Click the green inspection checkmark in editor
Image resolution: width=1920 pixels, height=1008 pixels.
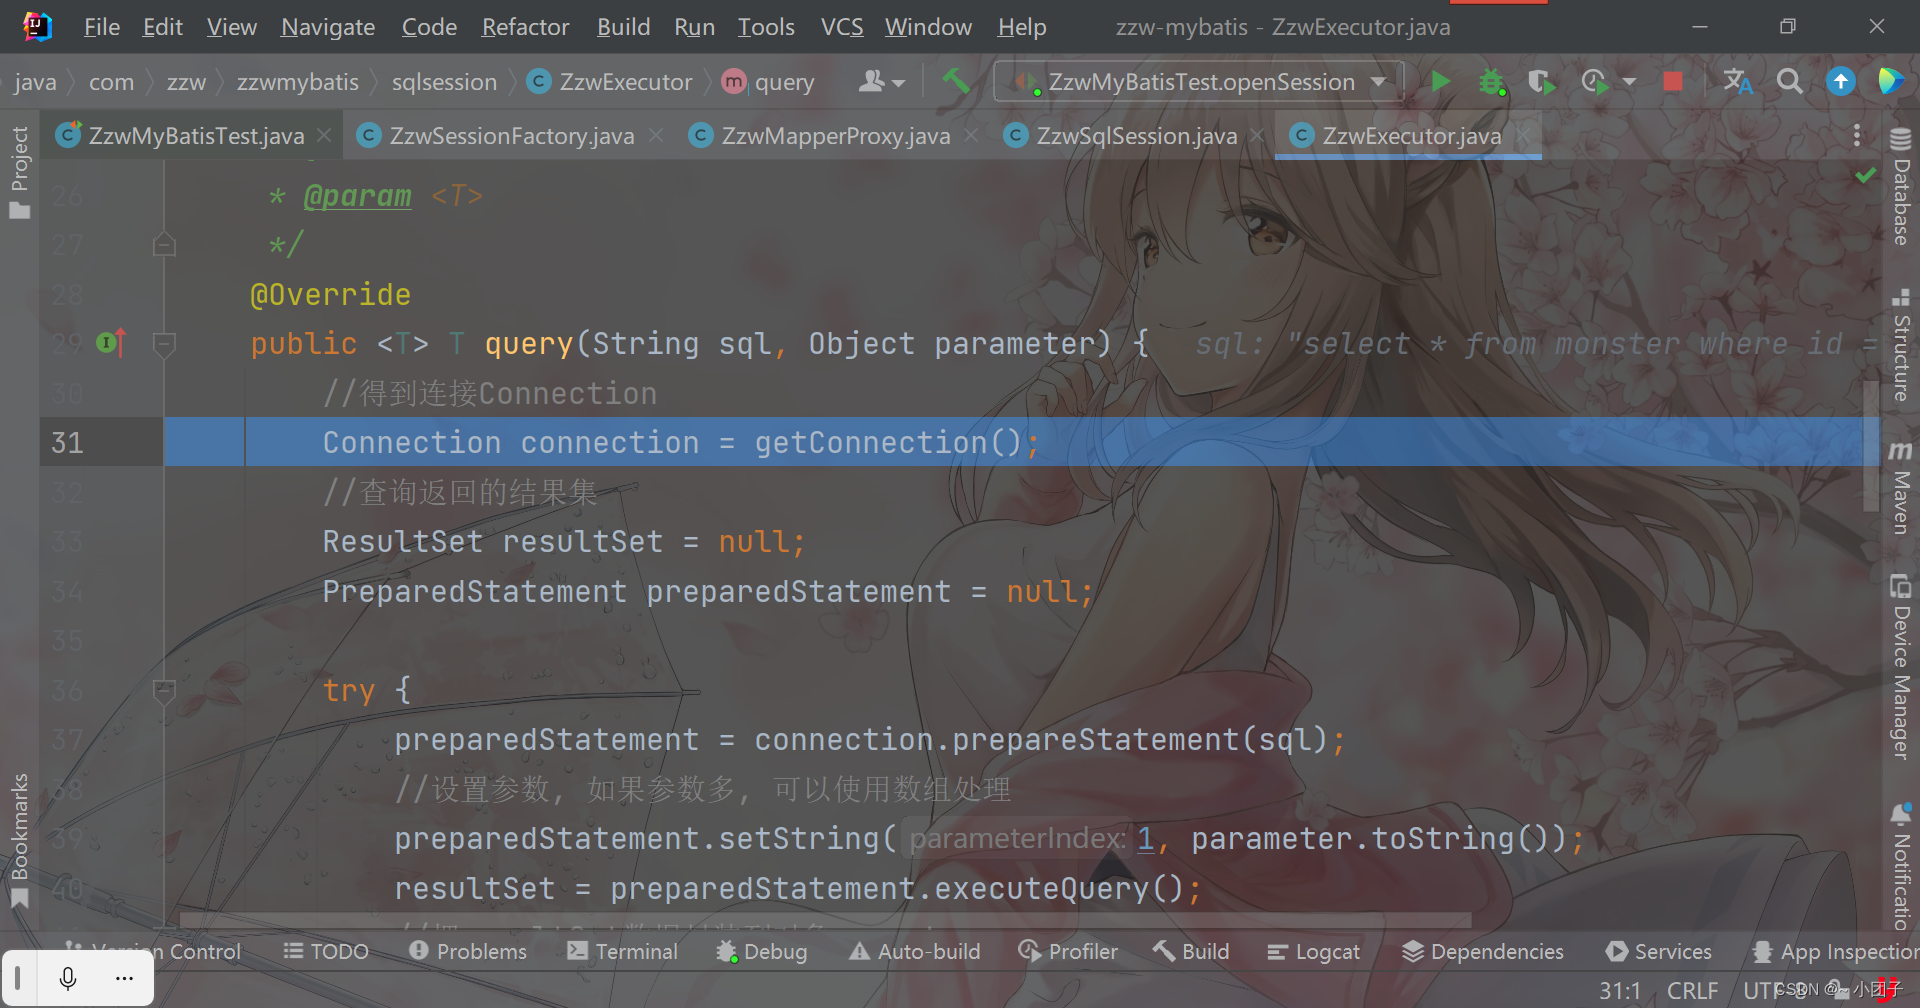tap(1865, 176)
